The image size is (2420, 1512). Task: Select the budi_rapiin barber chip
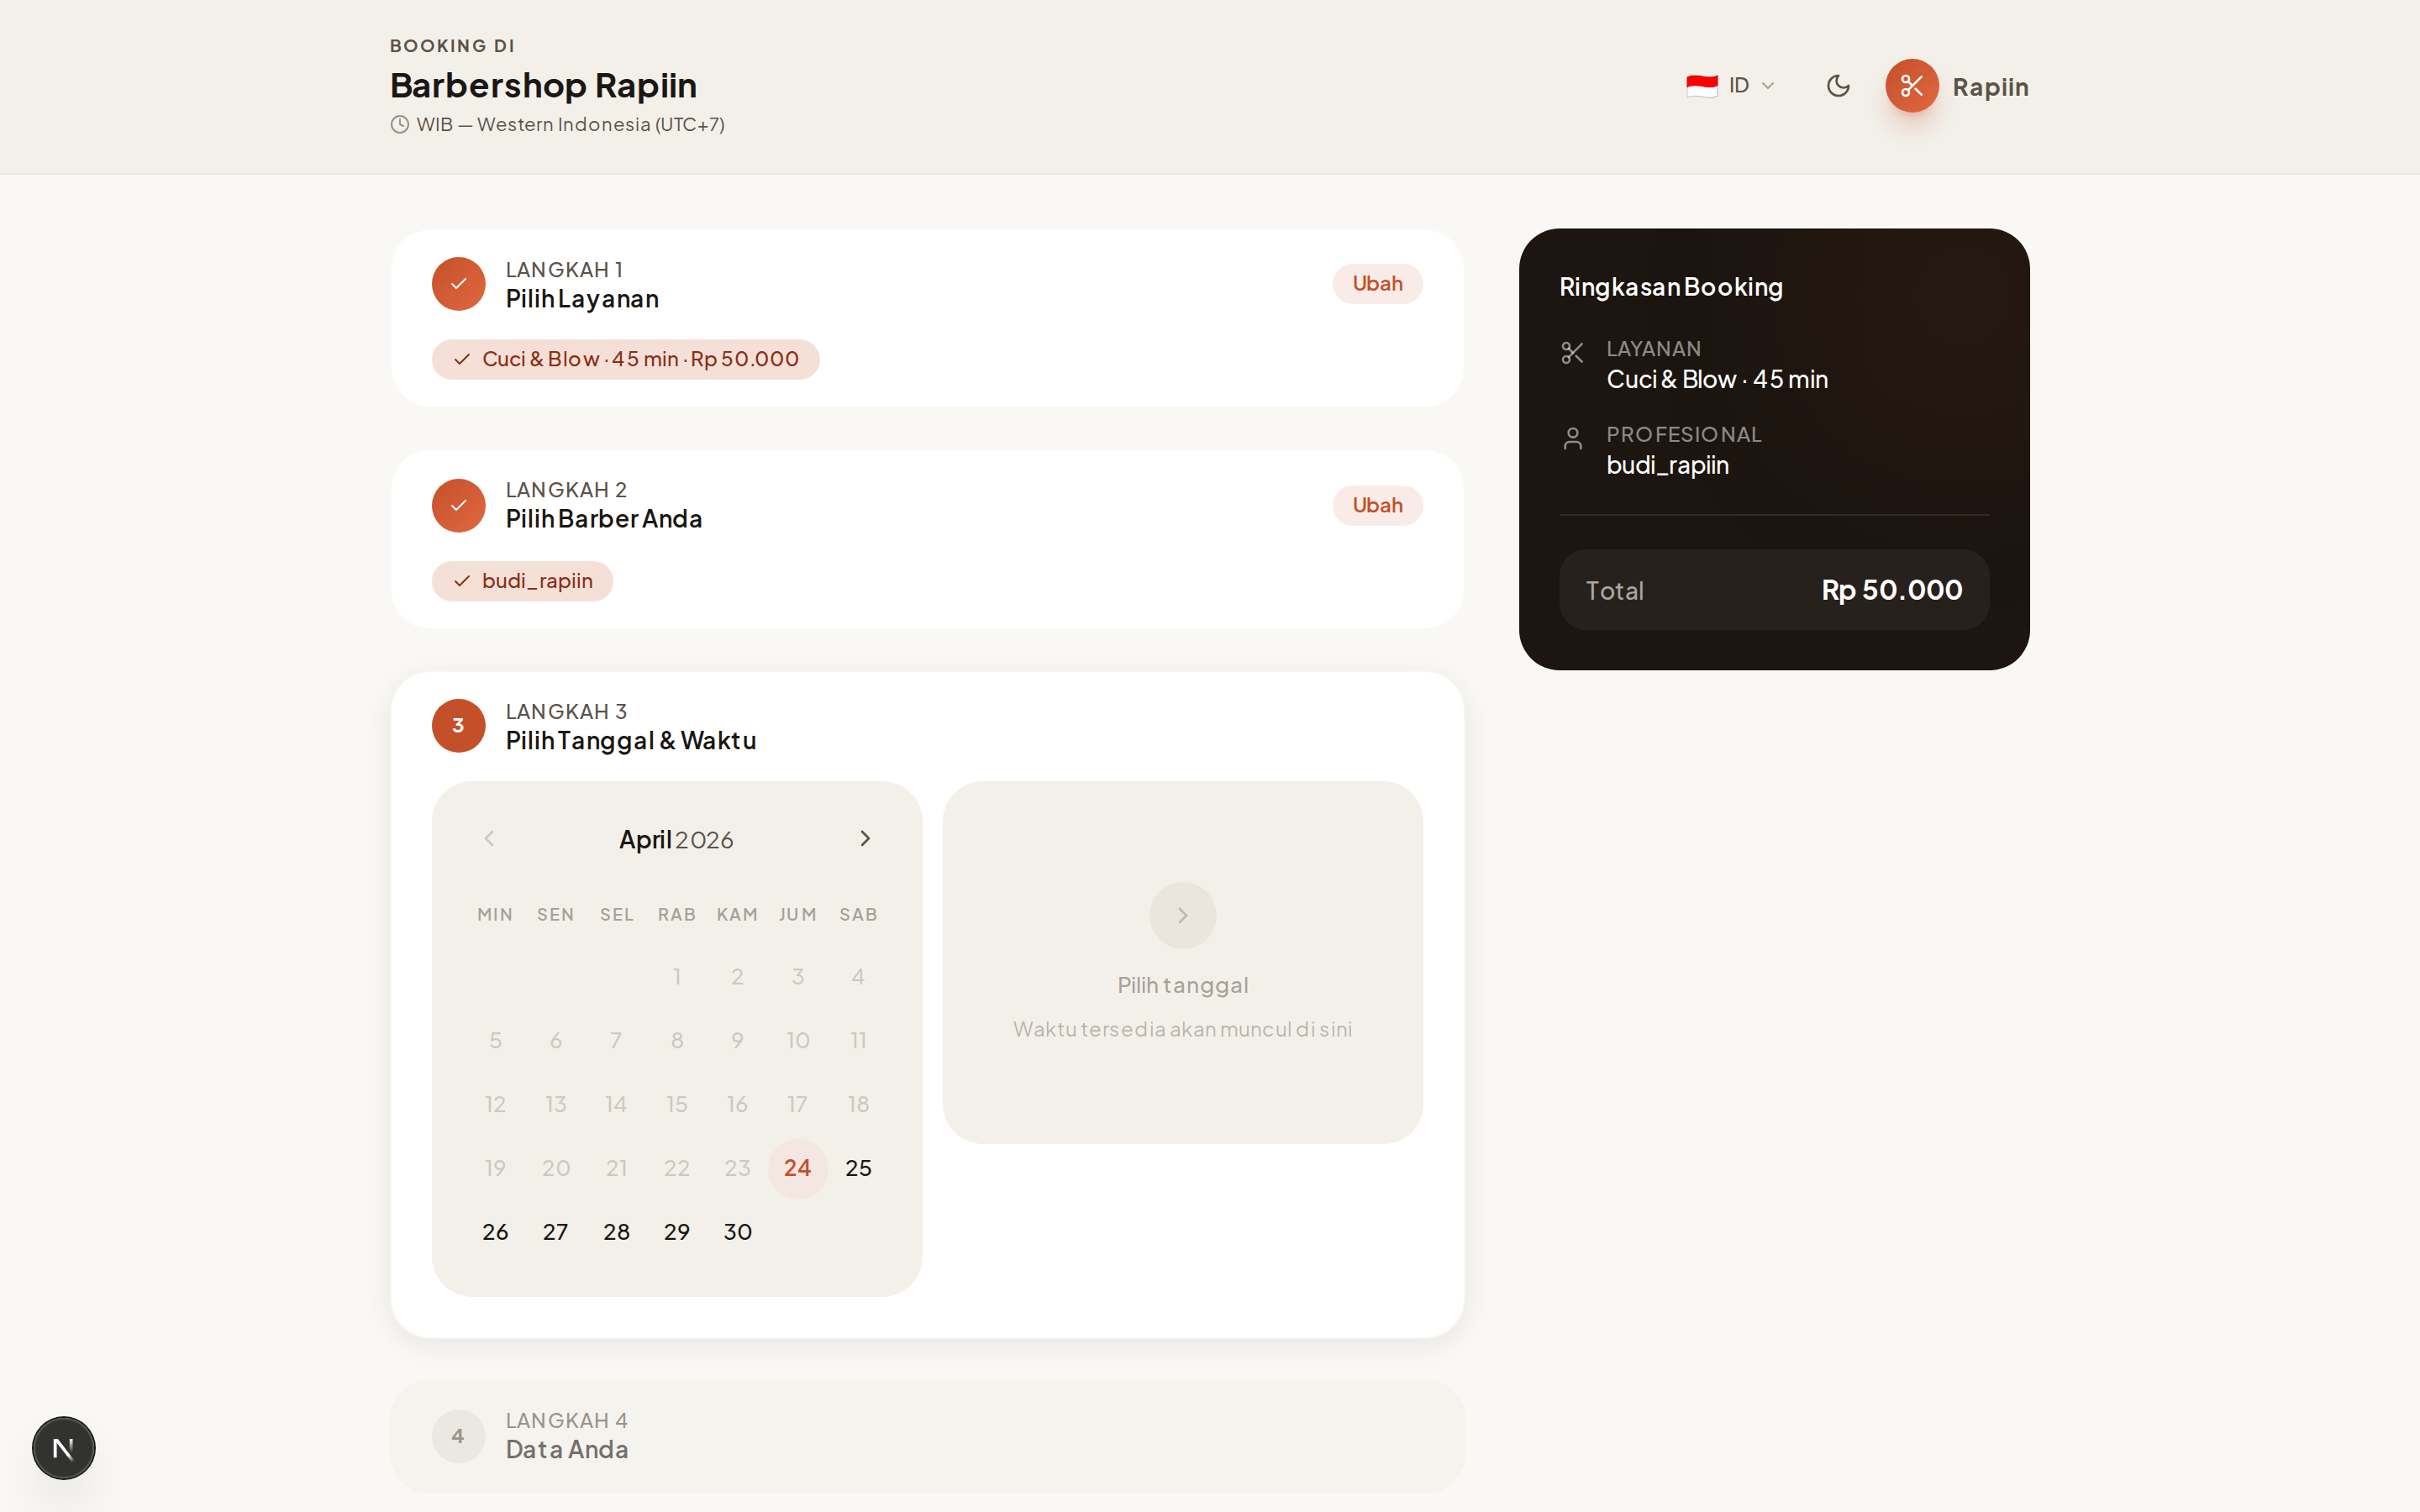(x=522, y=581)
